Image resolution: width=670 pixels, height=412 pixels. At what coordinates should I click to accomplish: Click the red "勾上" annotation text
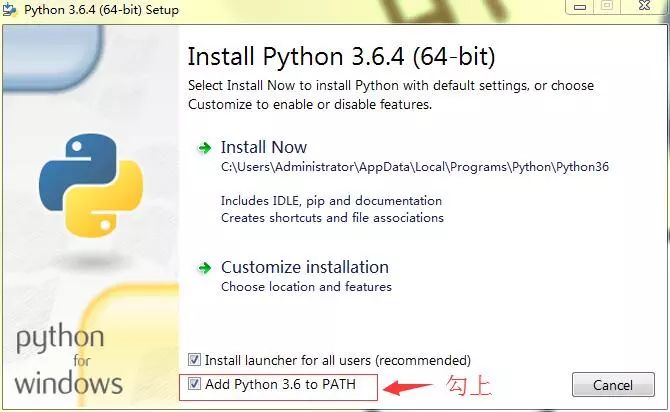point(469,384)
